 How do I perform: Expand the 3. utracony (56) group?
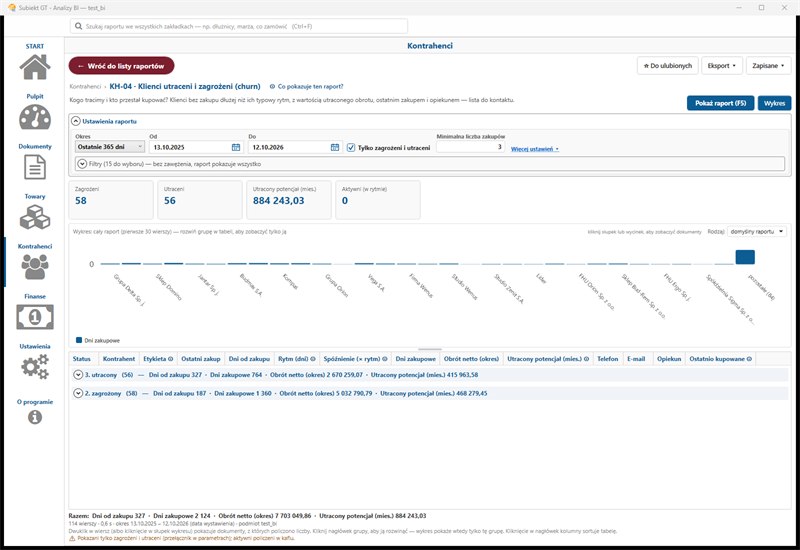pos(78,374)
